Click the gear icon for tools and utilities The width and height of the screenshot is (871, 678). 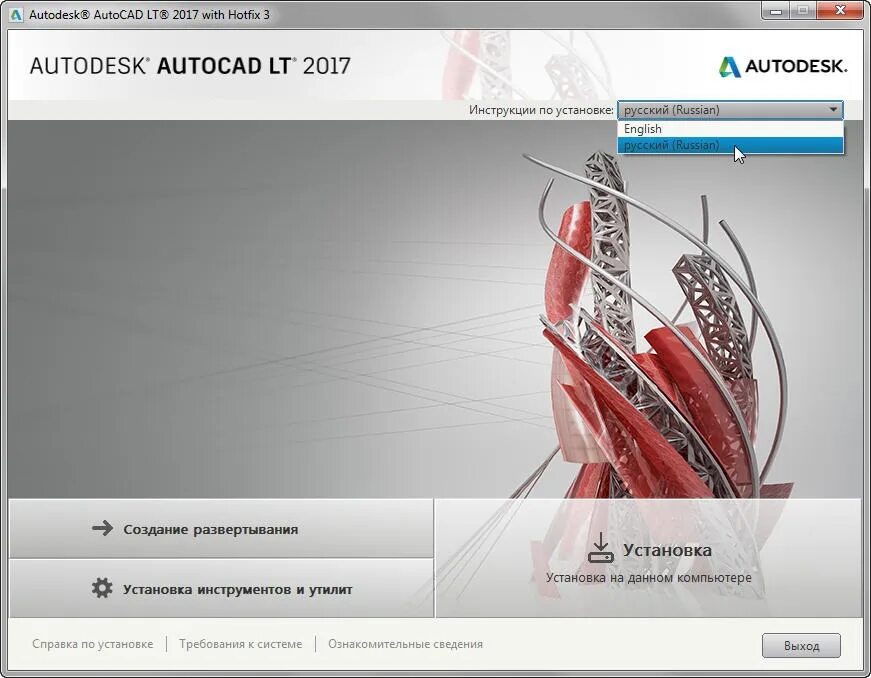[102, 588]
